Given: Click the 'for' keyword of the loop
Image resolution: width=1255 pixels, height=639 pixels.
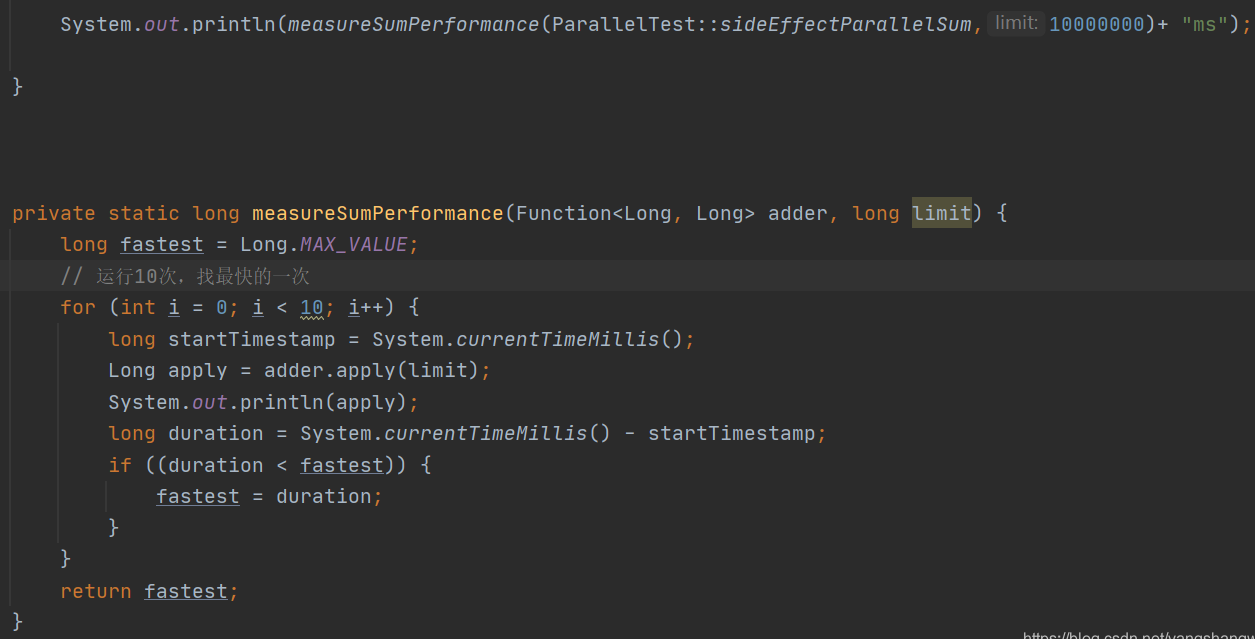Looking at the screenshot, I should coord(78,307).
